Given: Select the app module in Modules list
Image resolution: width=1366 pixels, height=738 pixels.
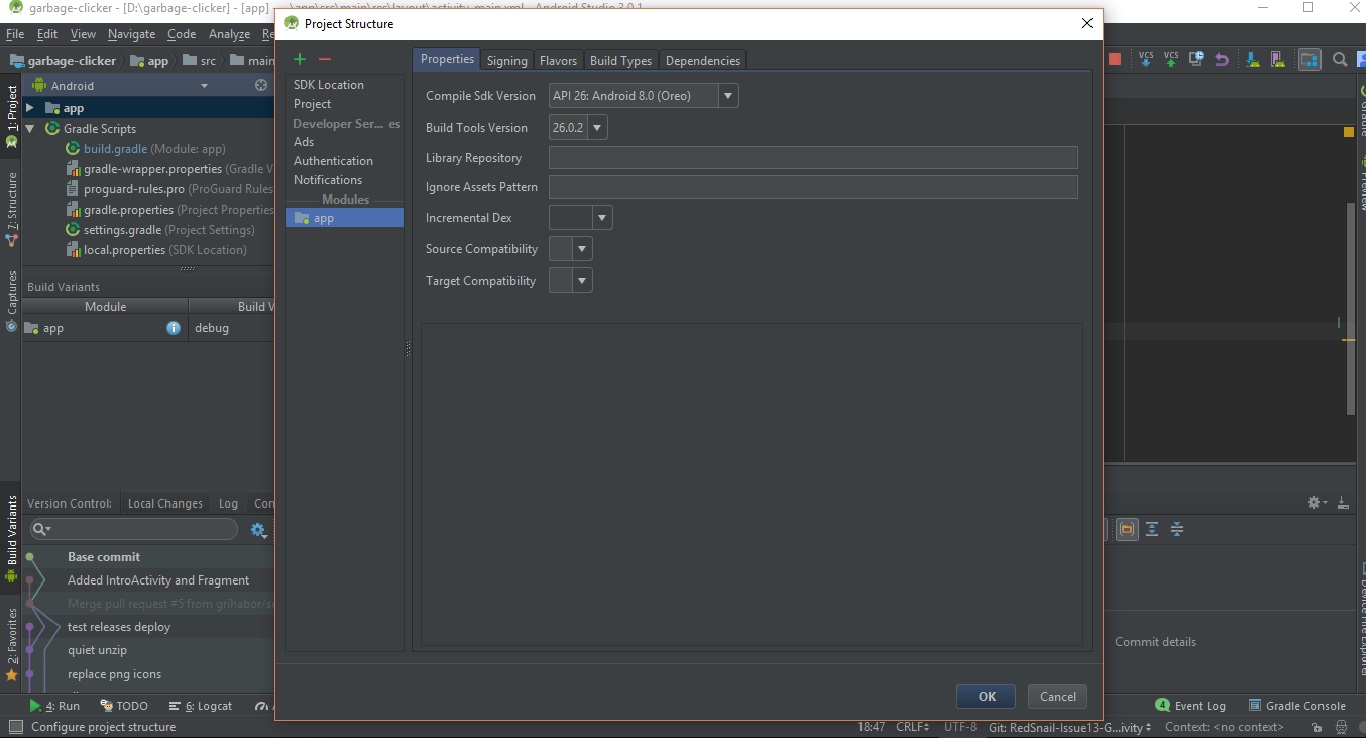Looking at the screenshot, I should pos(345,218).
